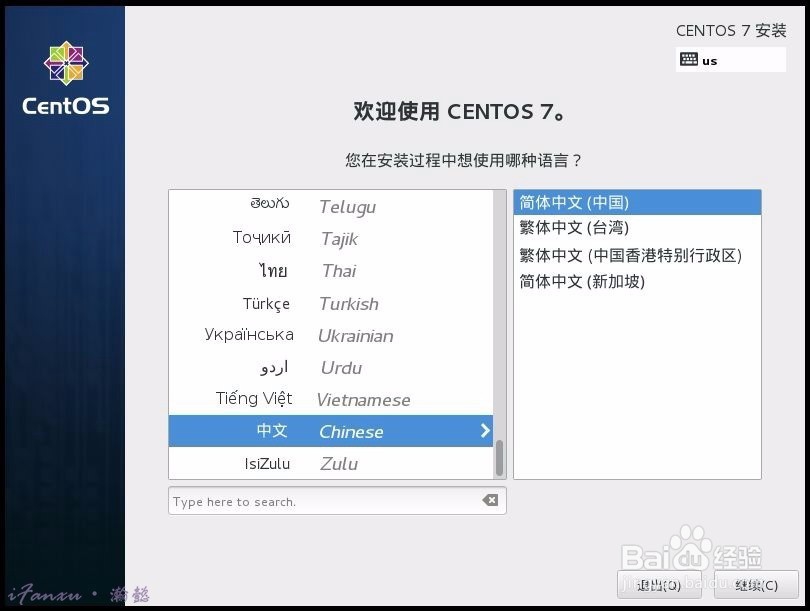Click the CentOS logo in sidebar

[66, 77]
